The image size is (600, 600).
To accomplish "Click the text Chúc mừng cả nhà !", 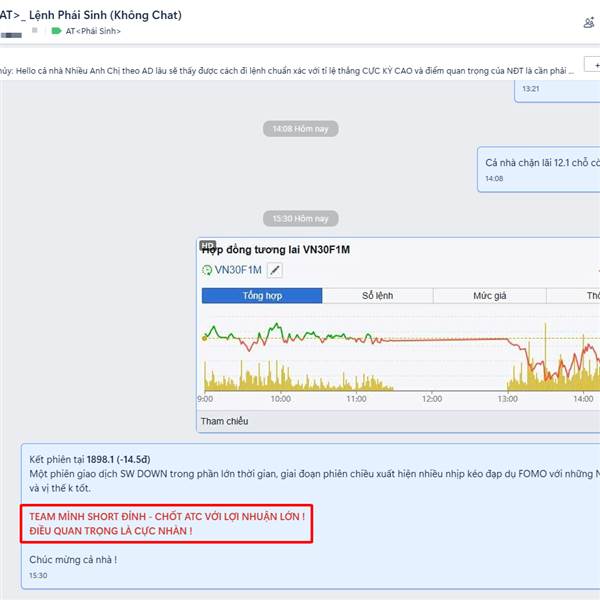I will [x=73, y=559].
